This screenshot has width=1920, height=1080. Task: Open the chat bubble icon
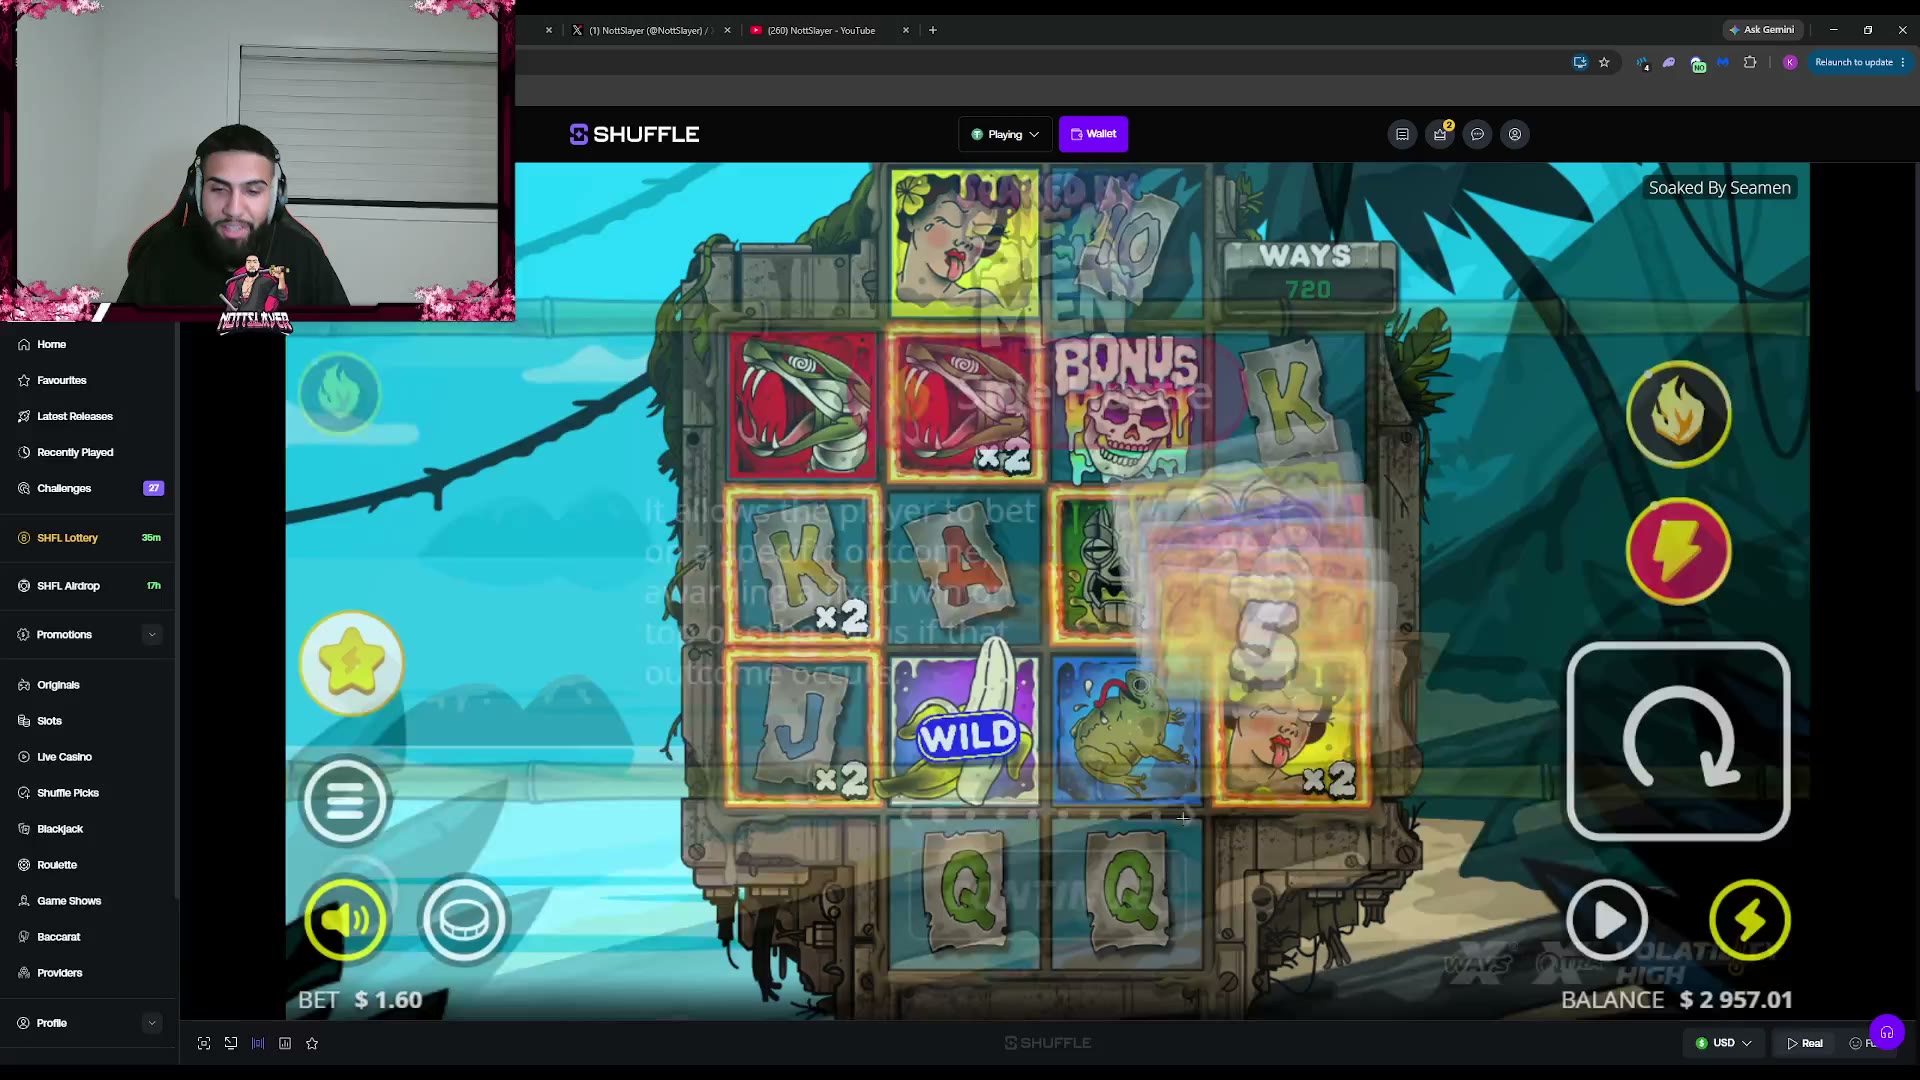[x=1477, y=134]
